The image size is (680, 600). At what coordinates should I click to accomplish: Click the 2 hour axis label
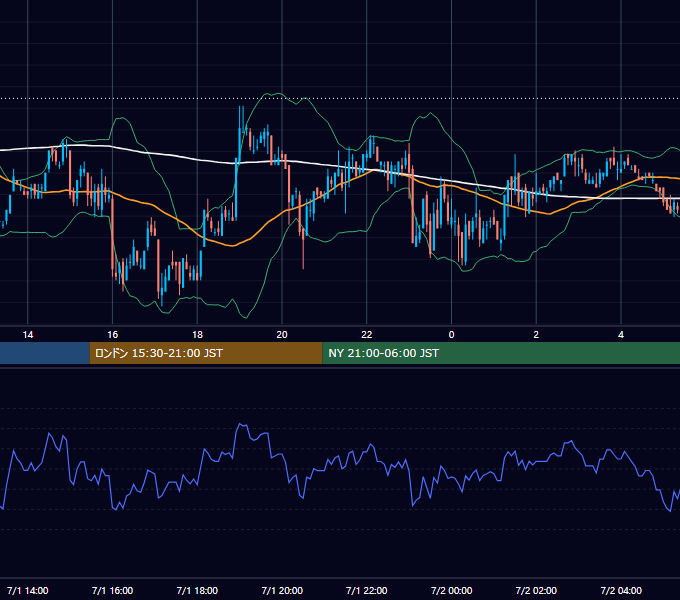tap(536, 335)
